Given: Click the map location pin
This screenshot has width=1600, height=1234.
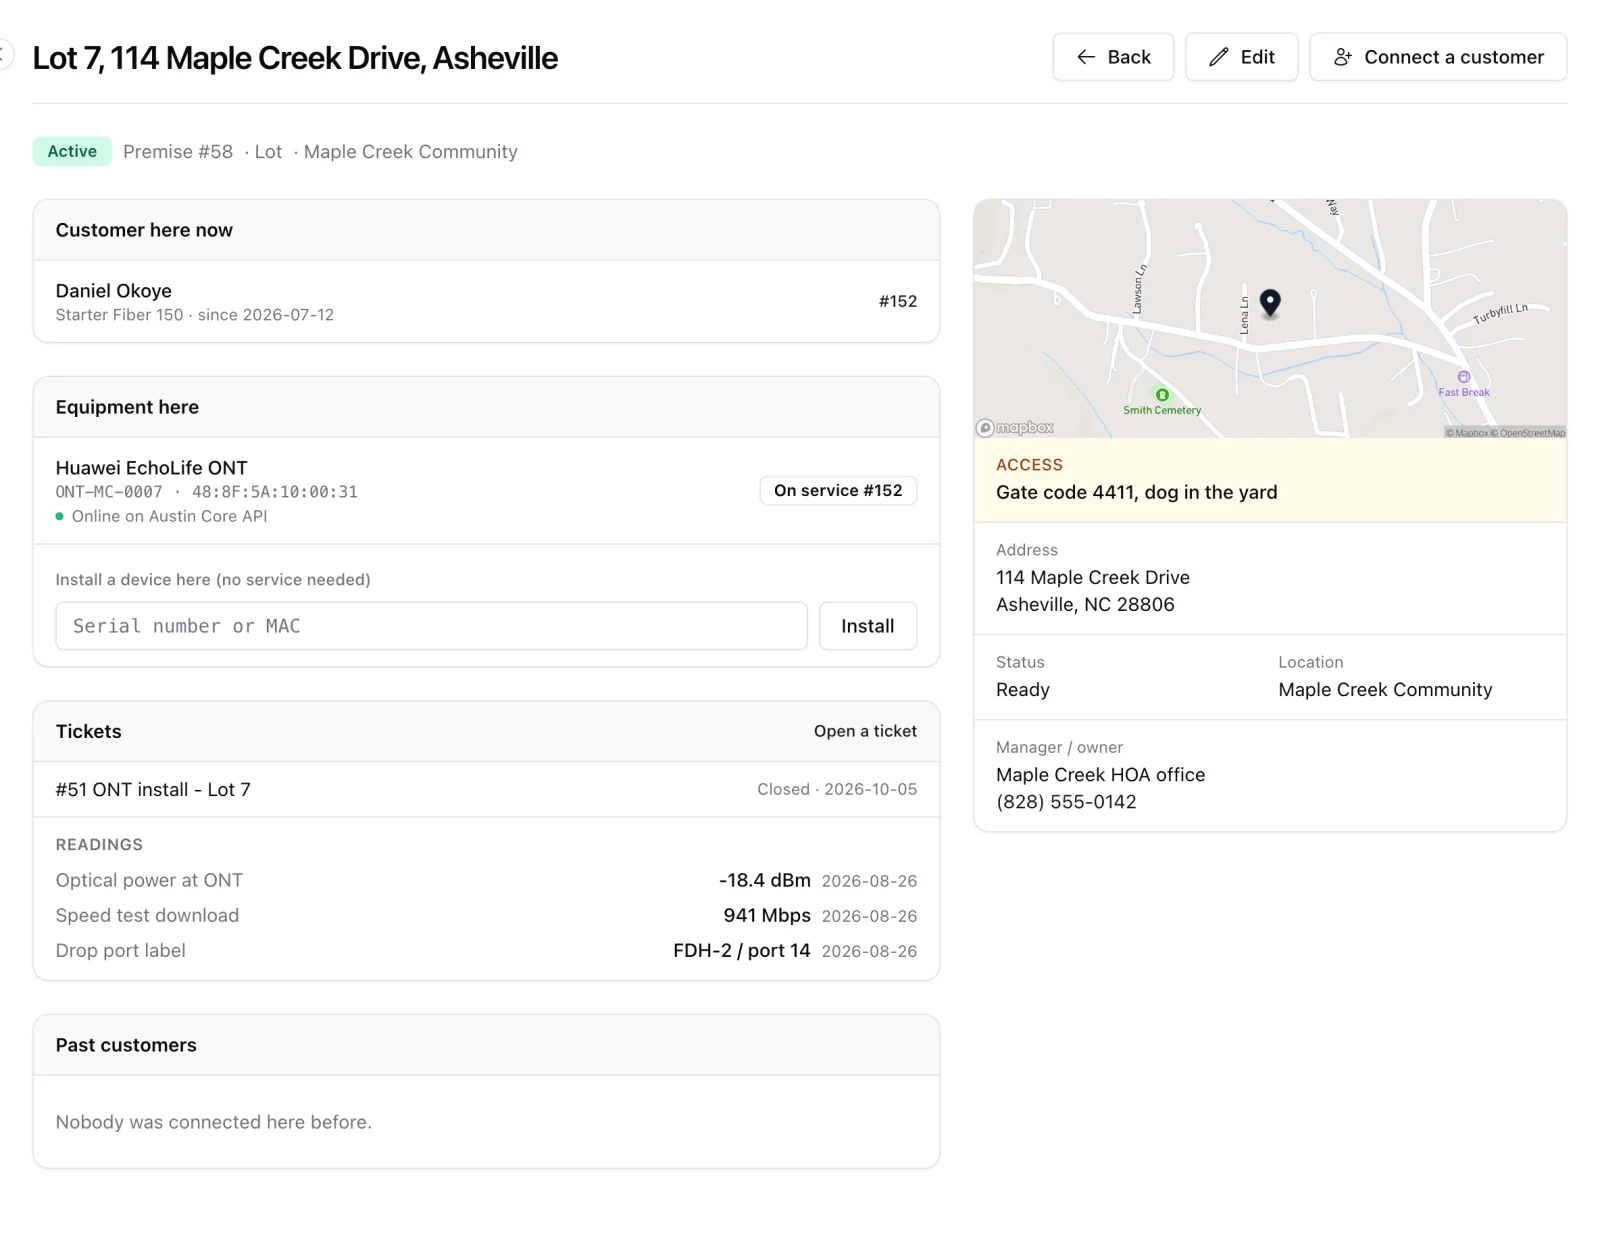Looking at the screenshot, I should coord(1269,302).
